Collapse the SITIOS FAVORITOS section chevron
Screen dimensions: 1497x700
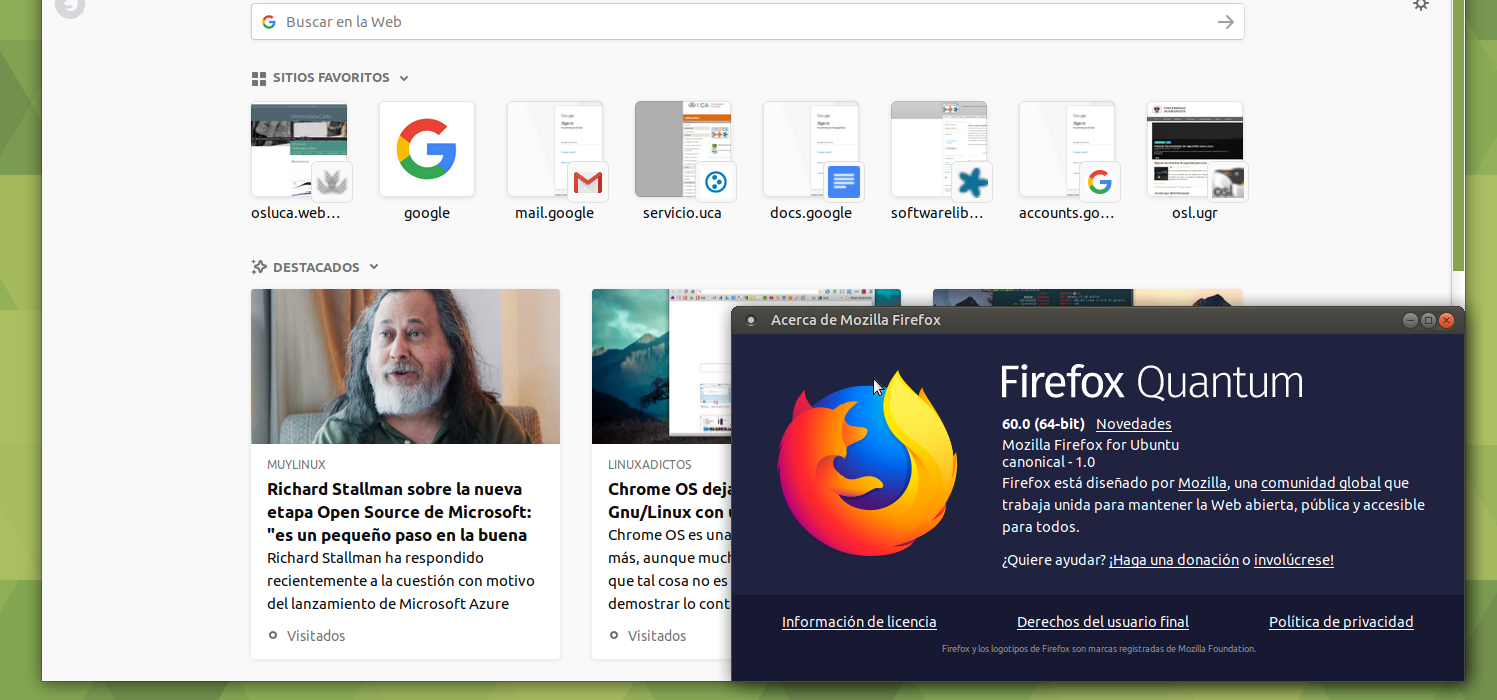pos(403,77)
